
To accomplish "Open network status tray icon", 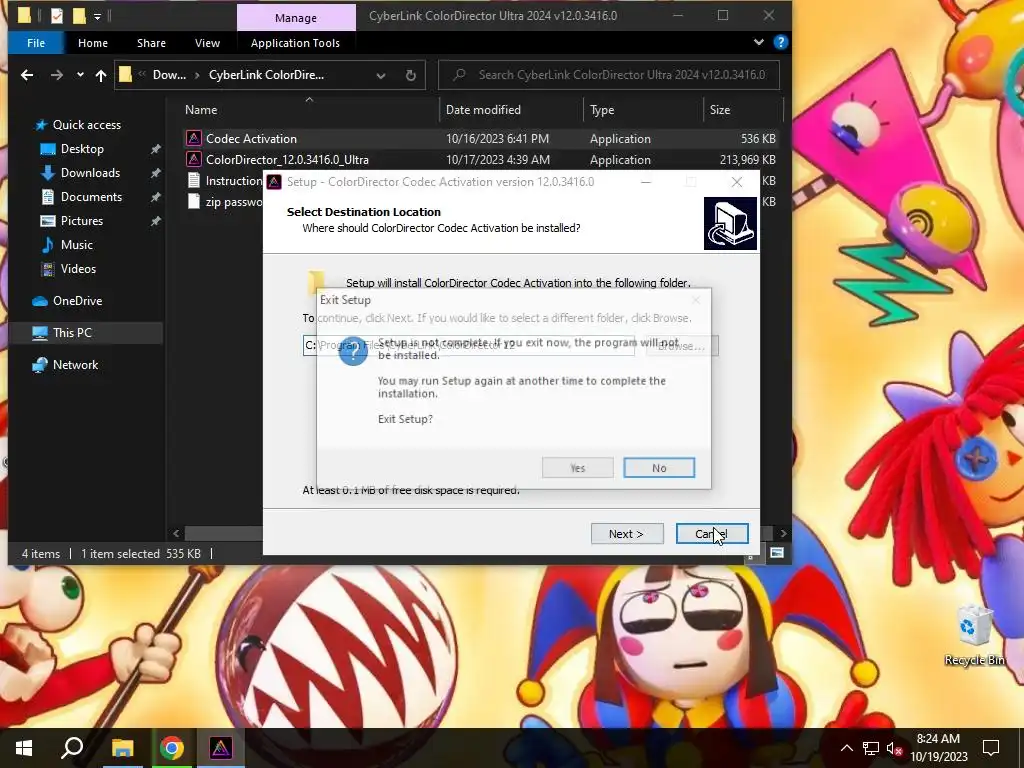I will click(x=870, y=748).
